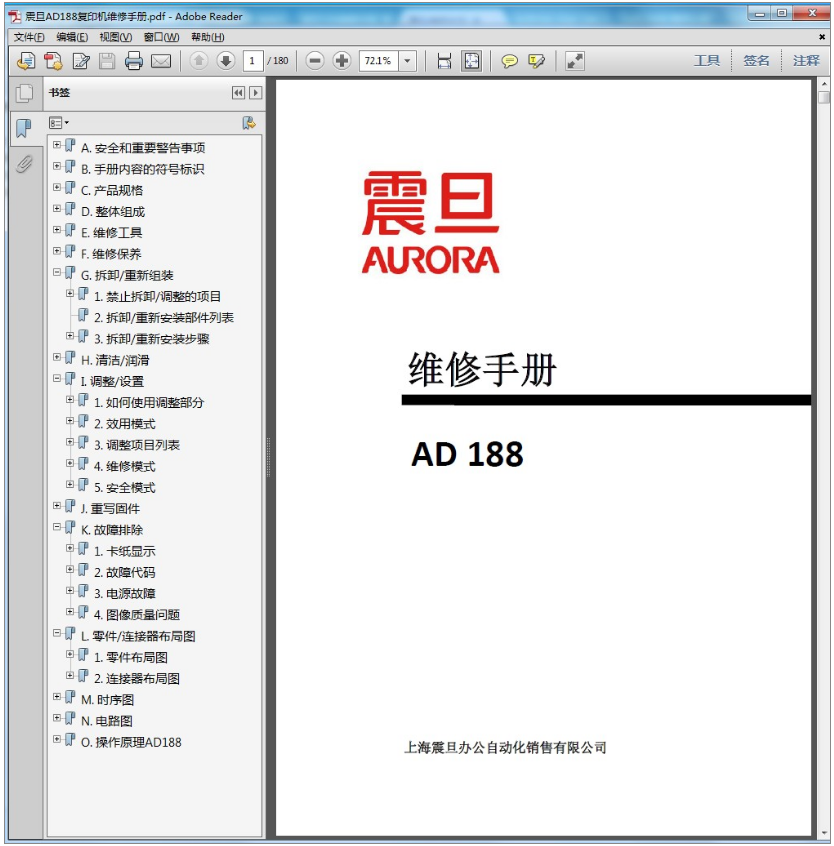
Task: Open bookmark 4. 维修模式
Action: point(125,467)
